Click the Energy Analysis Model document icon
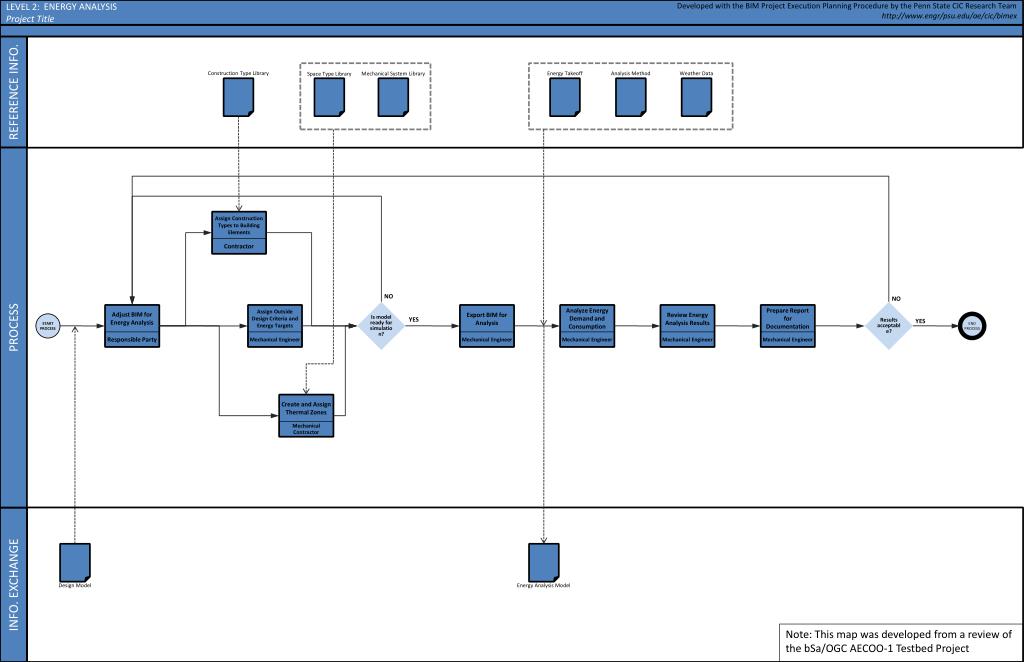 coord(544,562)
